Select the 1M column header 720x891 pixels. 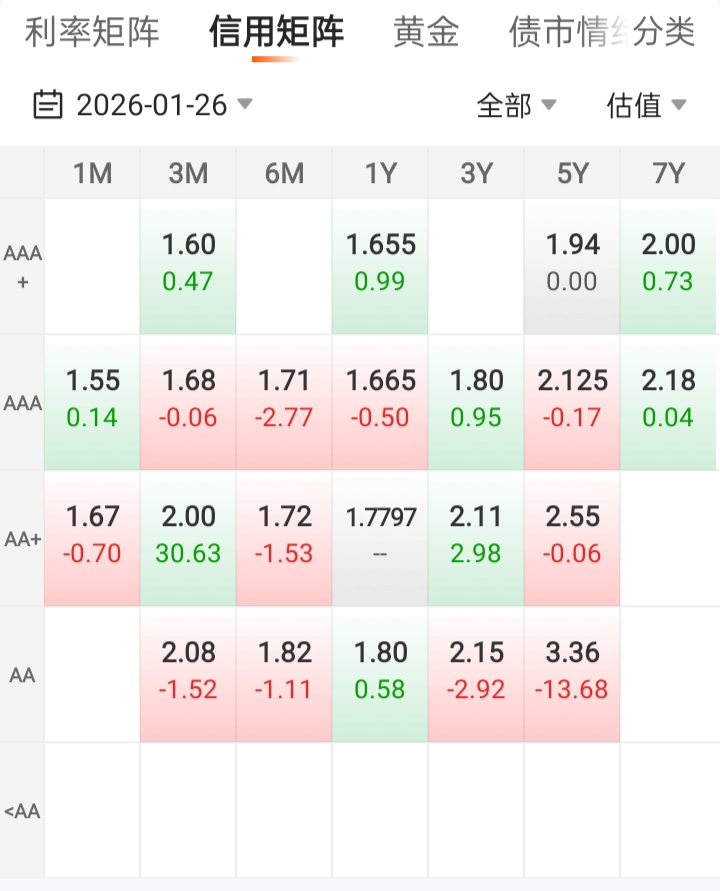coord(92,174)
